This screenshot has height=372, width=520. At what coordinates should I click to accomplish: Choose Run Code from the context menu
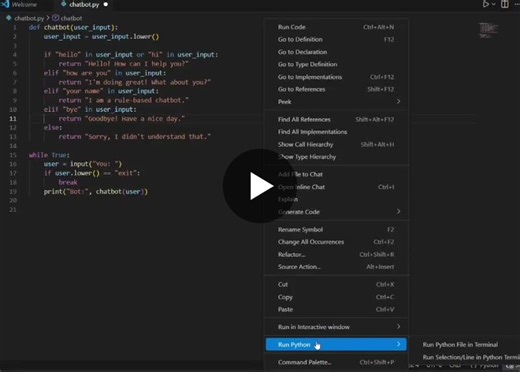[x=336, y=27]
